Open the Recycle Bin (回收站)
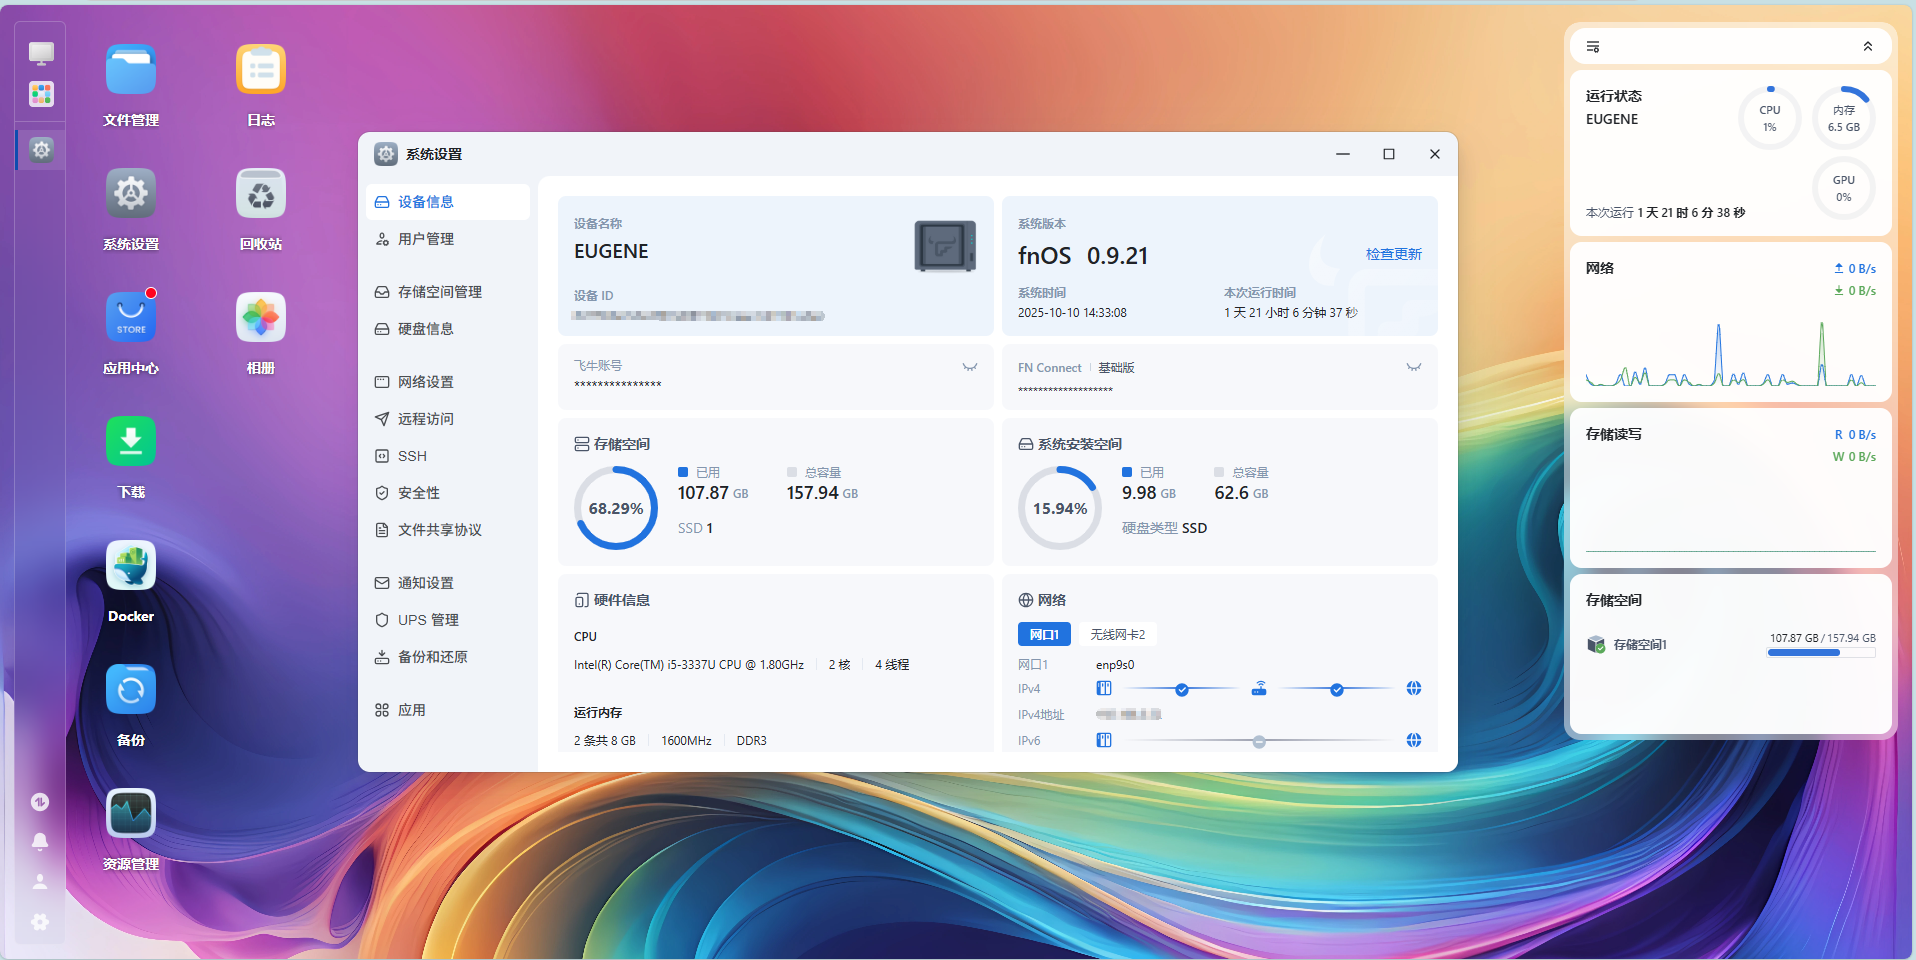Screen dimensions: 1916x960 click(261, 194)
